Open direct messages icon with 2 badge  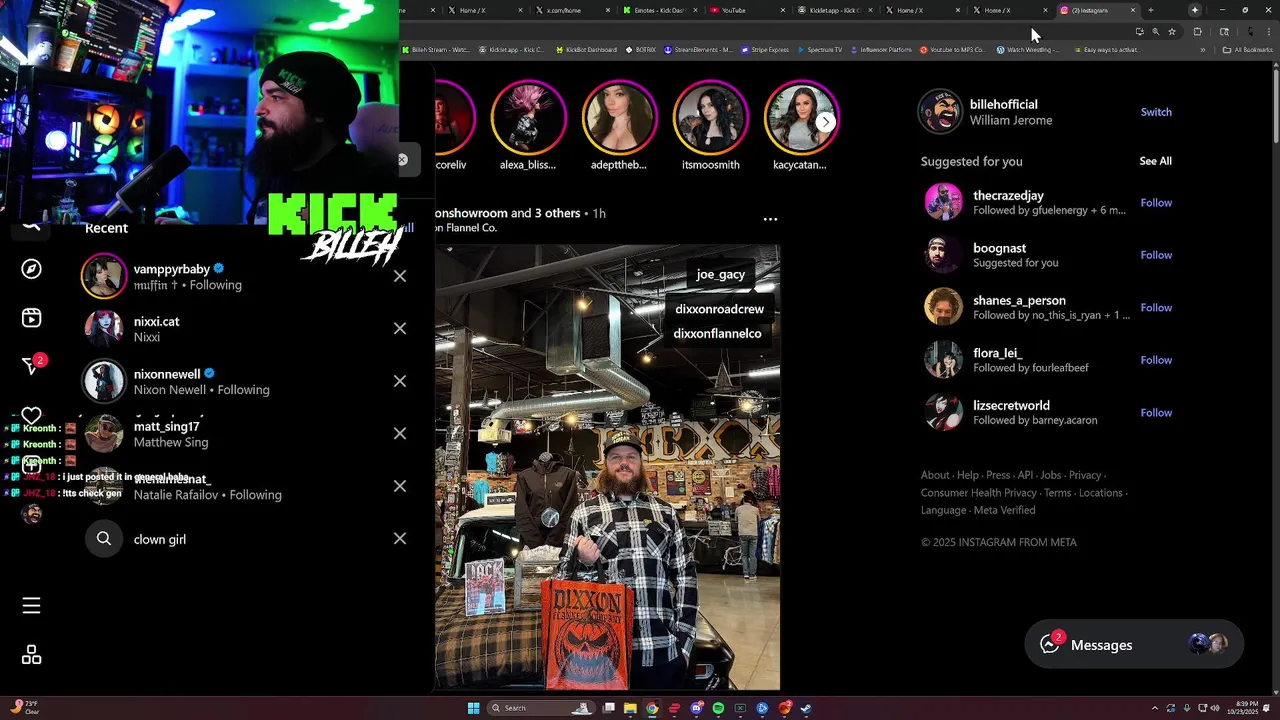[x=32, y=366]
